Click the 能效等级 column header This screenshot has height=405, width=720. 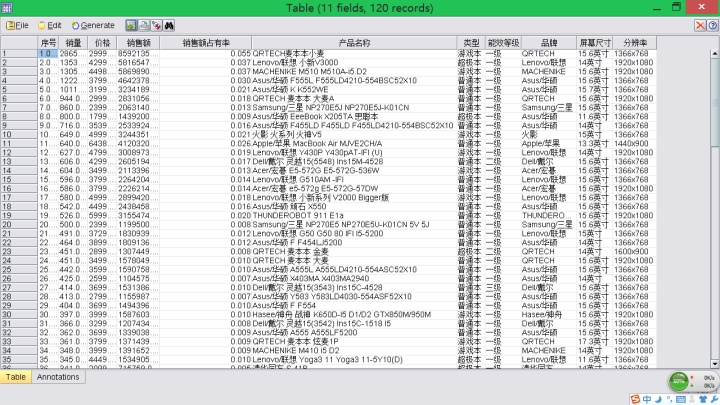[503, 43]
